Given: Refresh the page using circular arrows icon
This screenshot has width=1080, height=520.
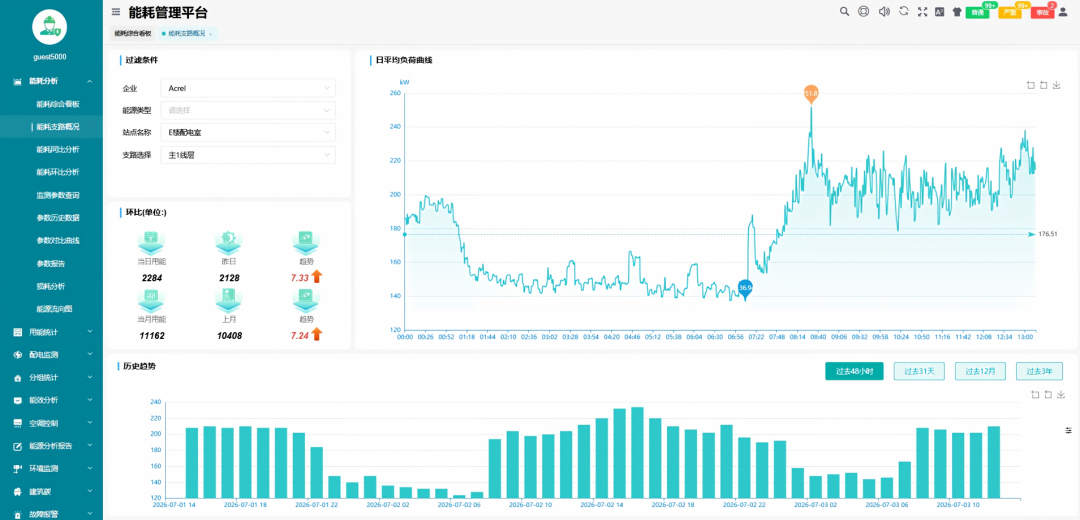Looking at the screenshot, I should (904, 12).
